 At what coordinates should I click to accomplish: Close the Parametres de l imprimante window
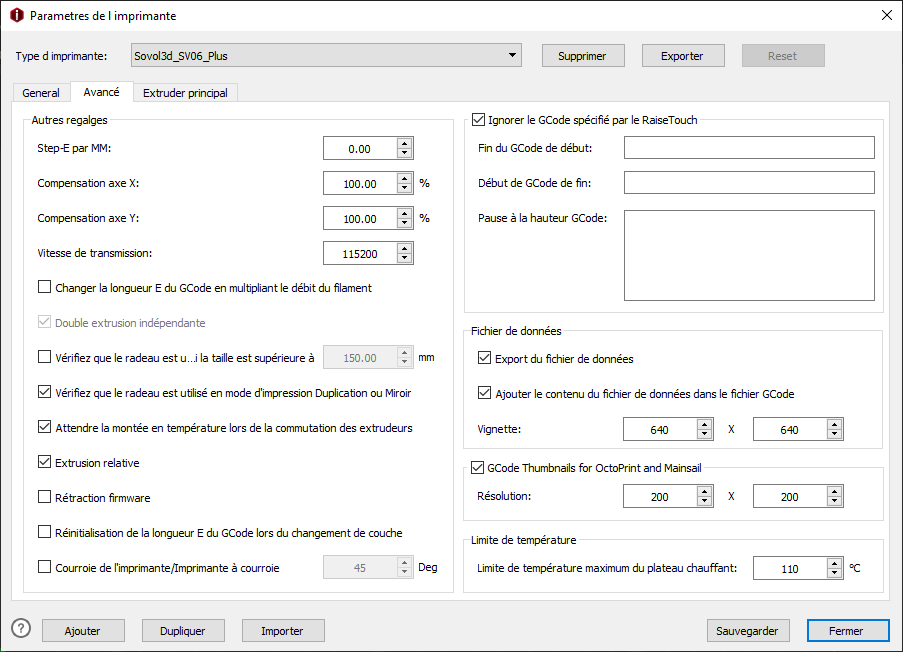tap(887, 16)
